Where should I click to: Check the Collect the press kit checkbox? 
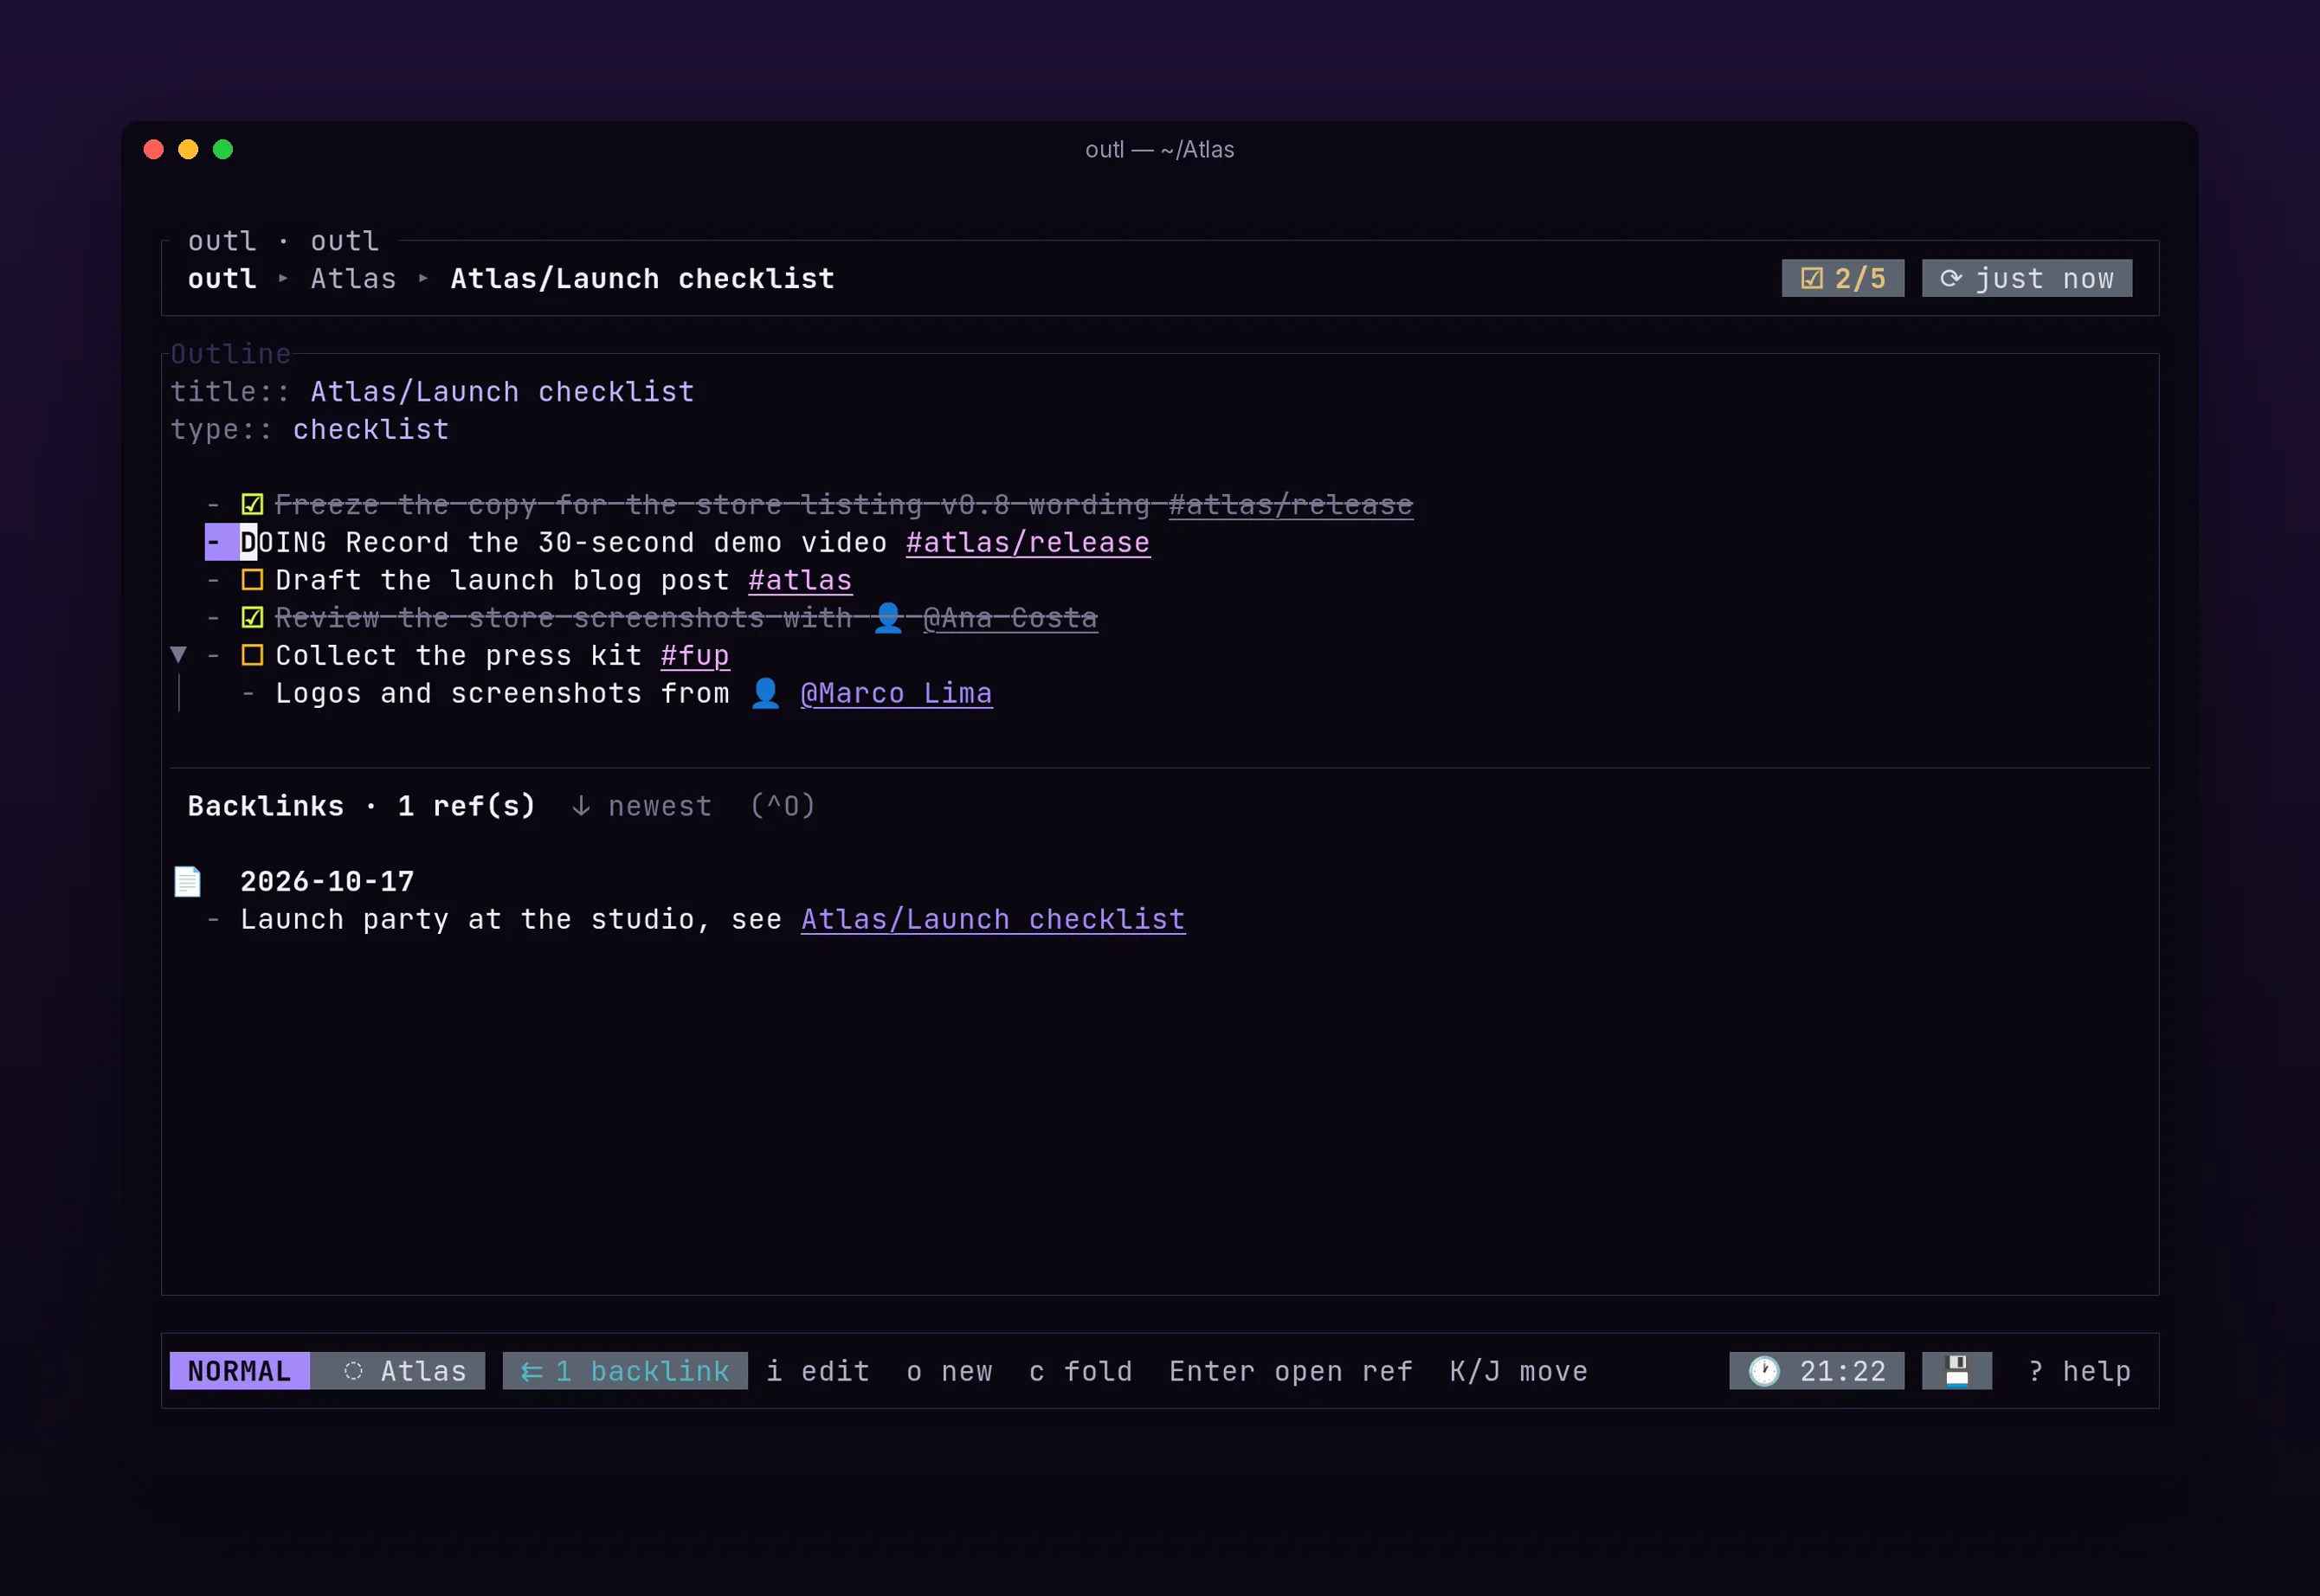tap(252, 656)
